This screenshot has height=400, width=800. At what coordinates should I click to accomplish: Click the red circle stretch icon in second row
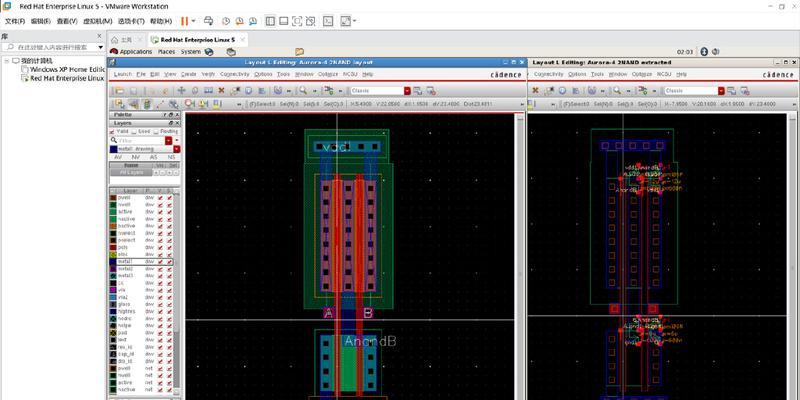pyautogui.click(x=189, y=104)
